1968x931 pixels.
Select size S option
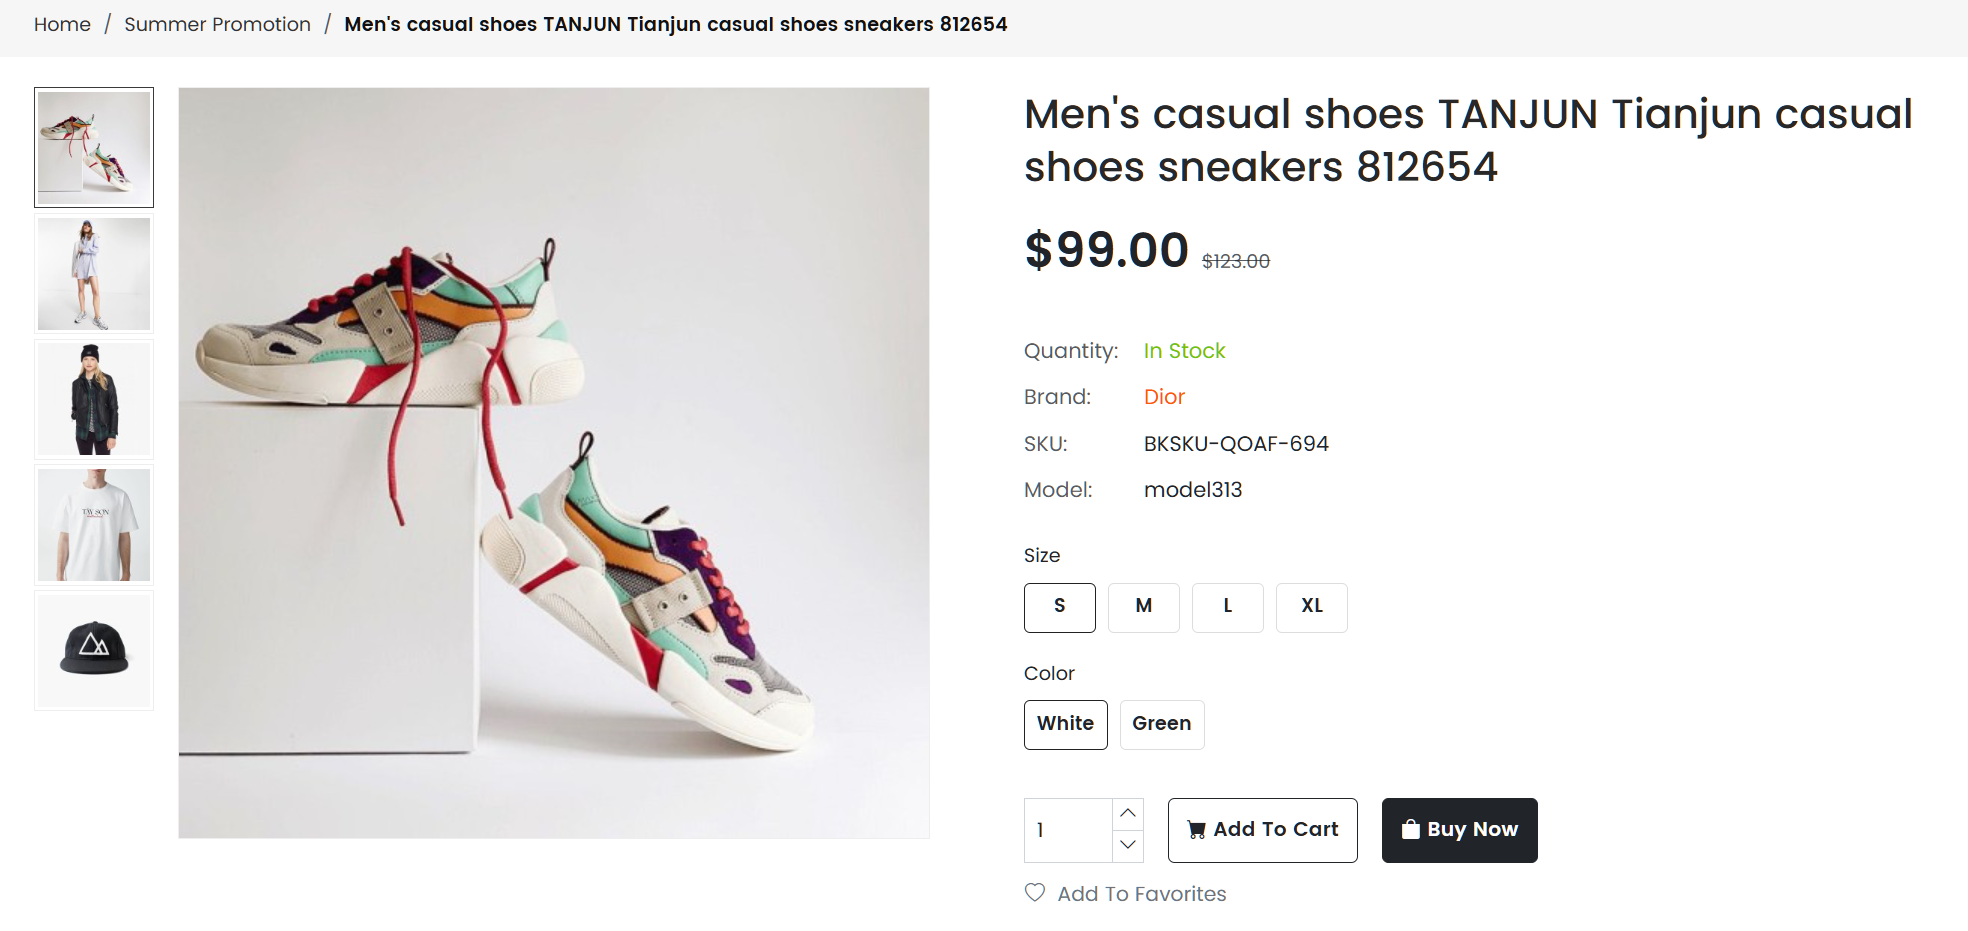click(1059, 607)
